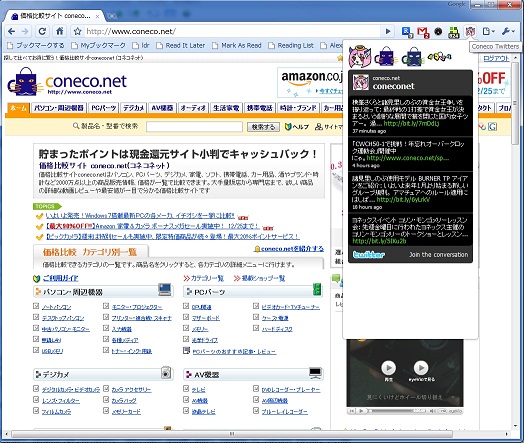Click the product search input field
Image resolution: width=524 pixels, height=443 pixels.
point(194,127)
